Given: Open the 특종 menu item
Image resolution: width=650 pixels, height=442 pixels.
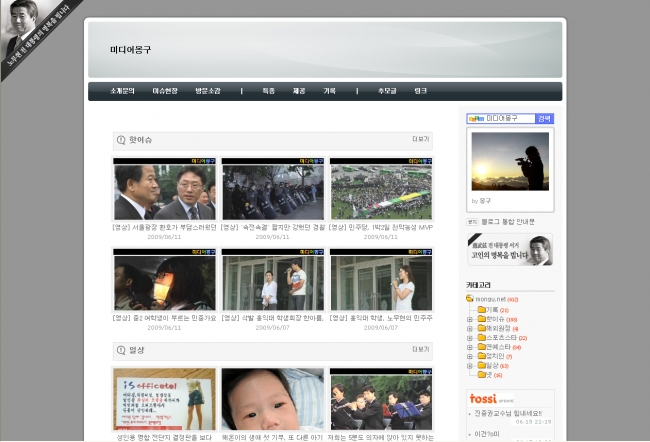Looking at the screenshot, I should click(268, 91).
